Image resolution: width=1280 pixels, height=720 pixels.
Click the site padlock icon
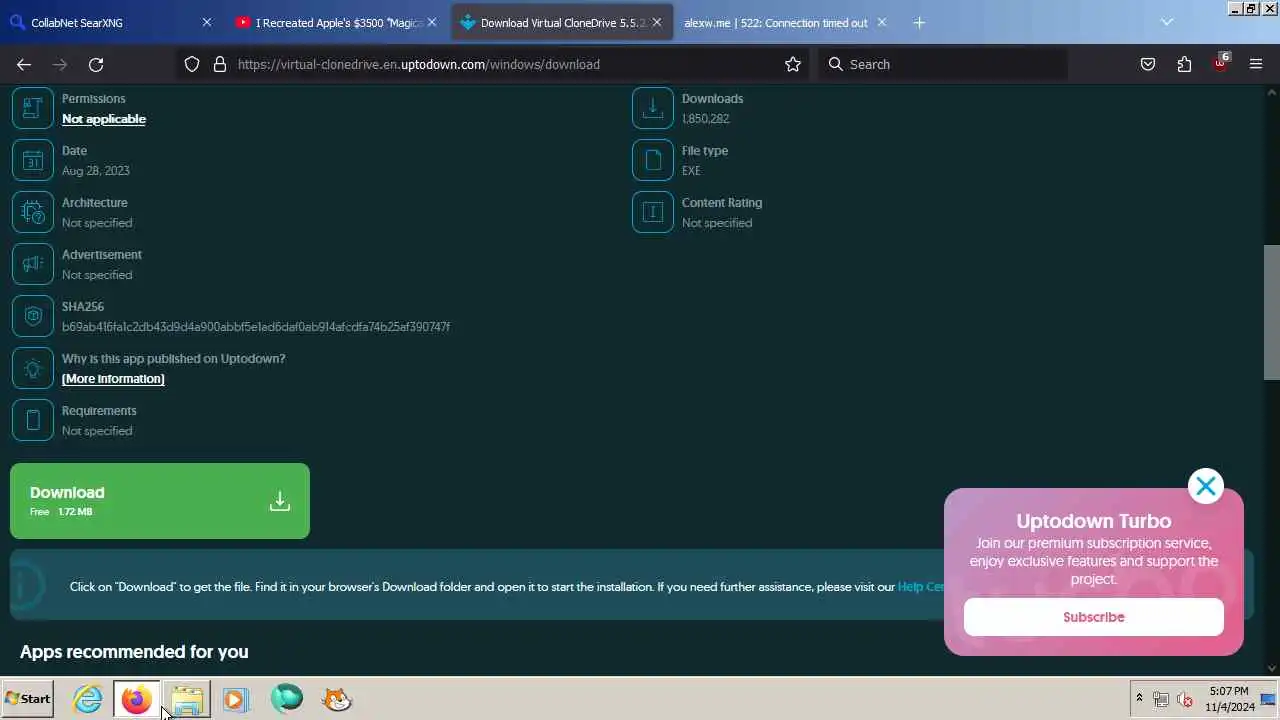[x=220, y=64]
